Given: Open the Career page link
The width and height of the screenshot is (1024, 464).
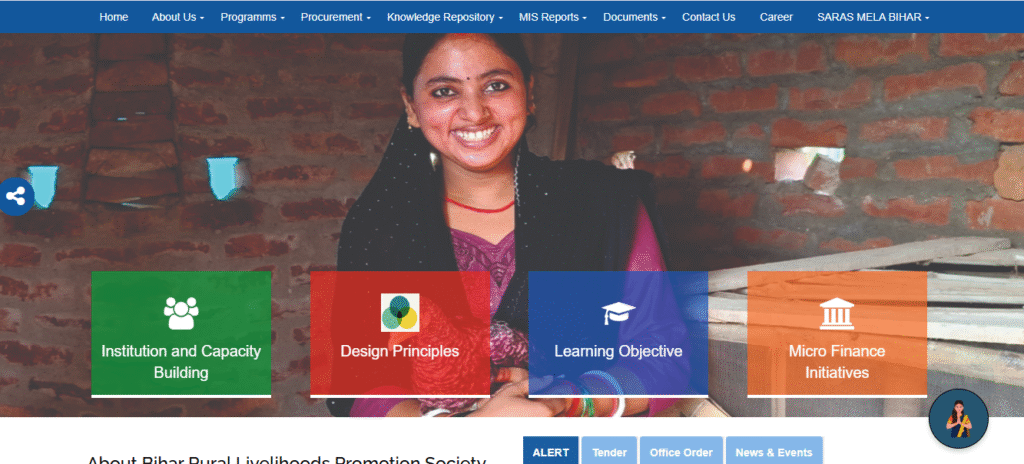Looking at the screenshot, I should 776,18.
